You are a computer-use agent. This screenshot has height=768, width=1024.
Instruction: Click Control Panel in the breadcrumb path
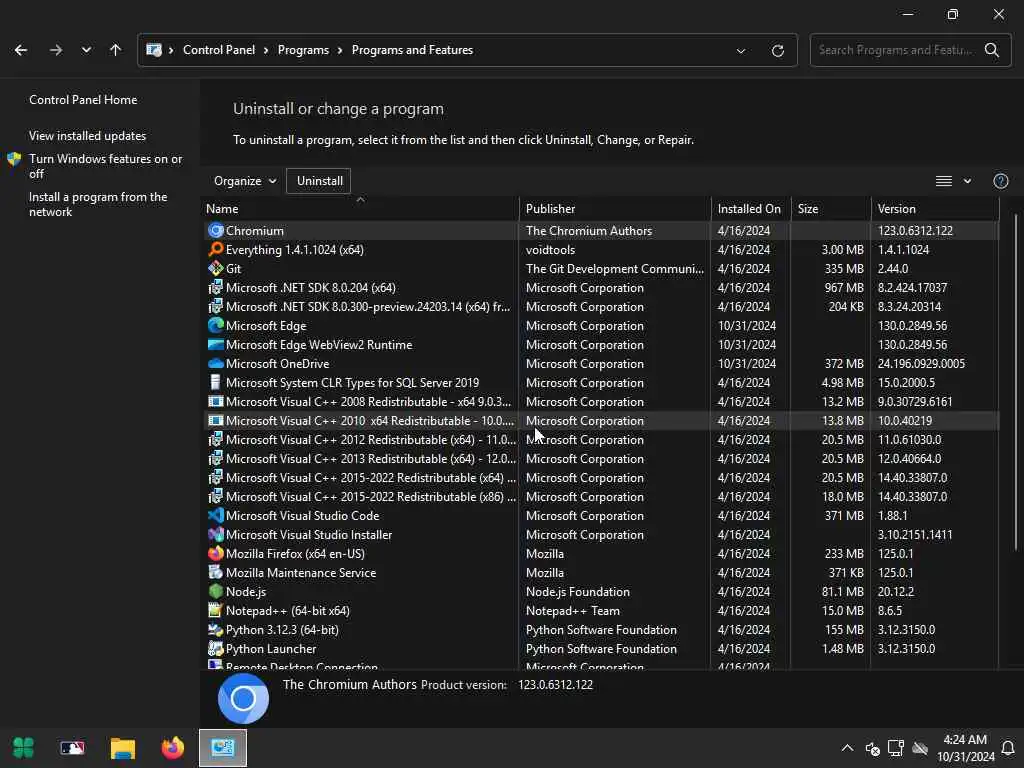[219, 50]
